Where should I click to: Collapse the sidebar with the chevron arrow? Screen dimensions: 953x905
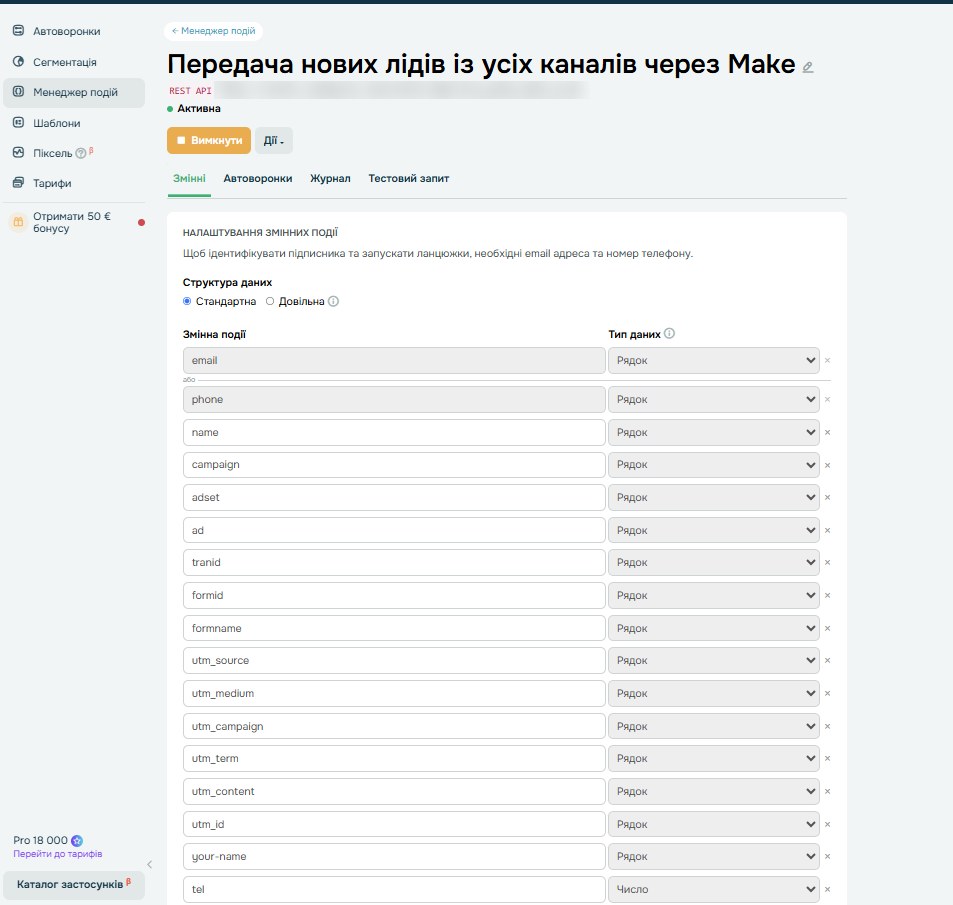(150, 864)
